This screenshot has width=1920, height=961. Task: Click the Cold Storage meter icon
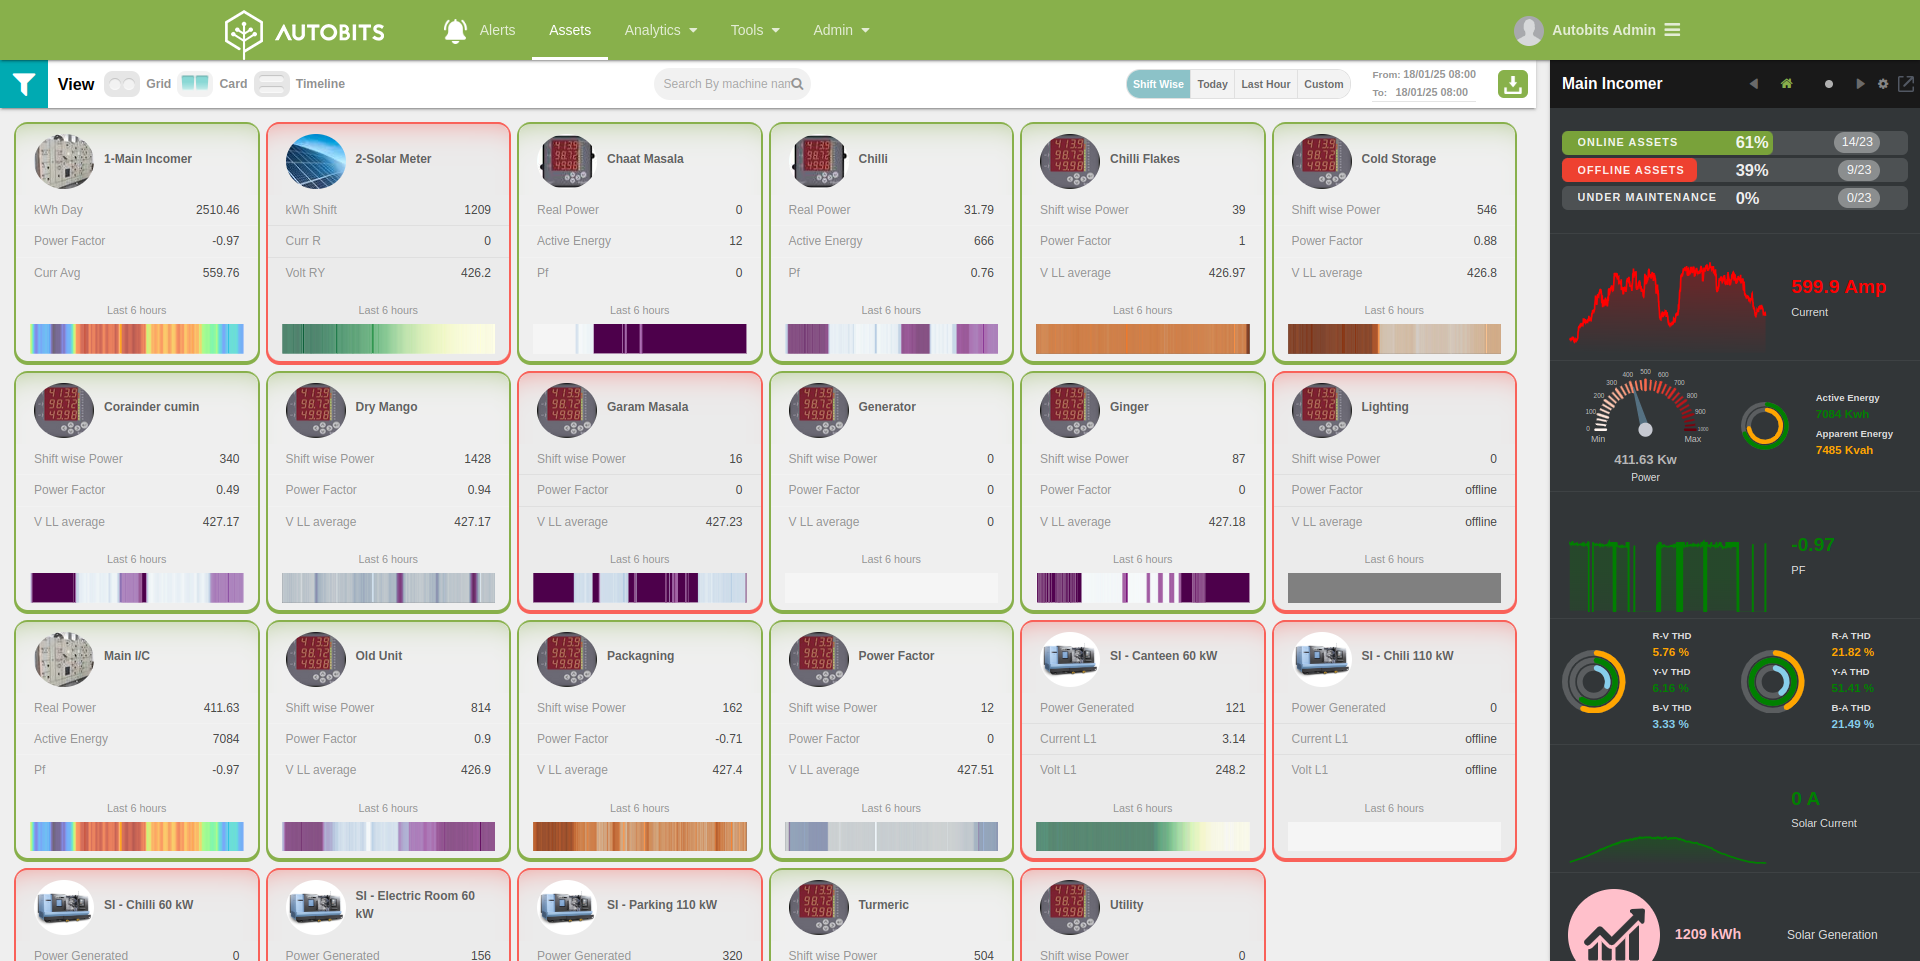[x=1322, y=161]
